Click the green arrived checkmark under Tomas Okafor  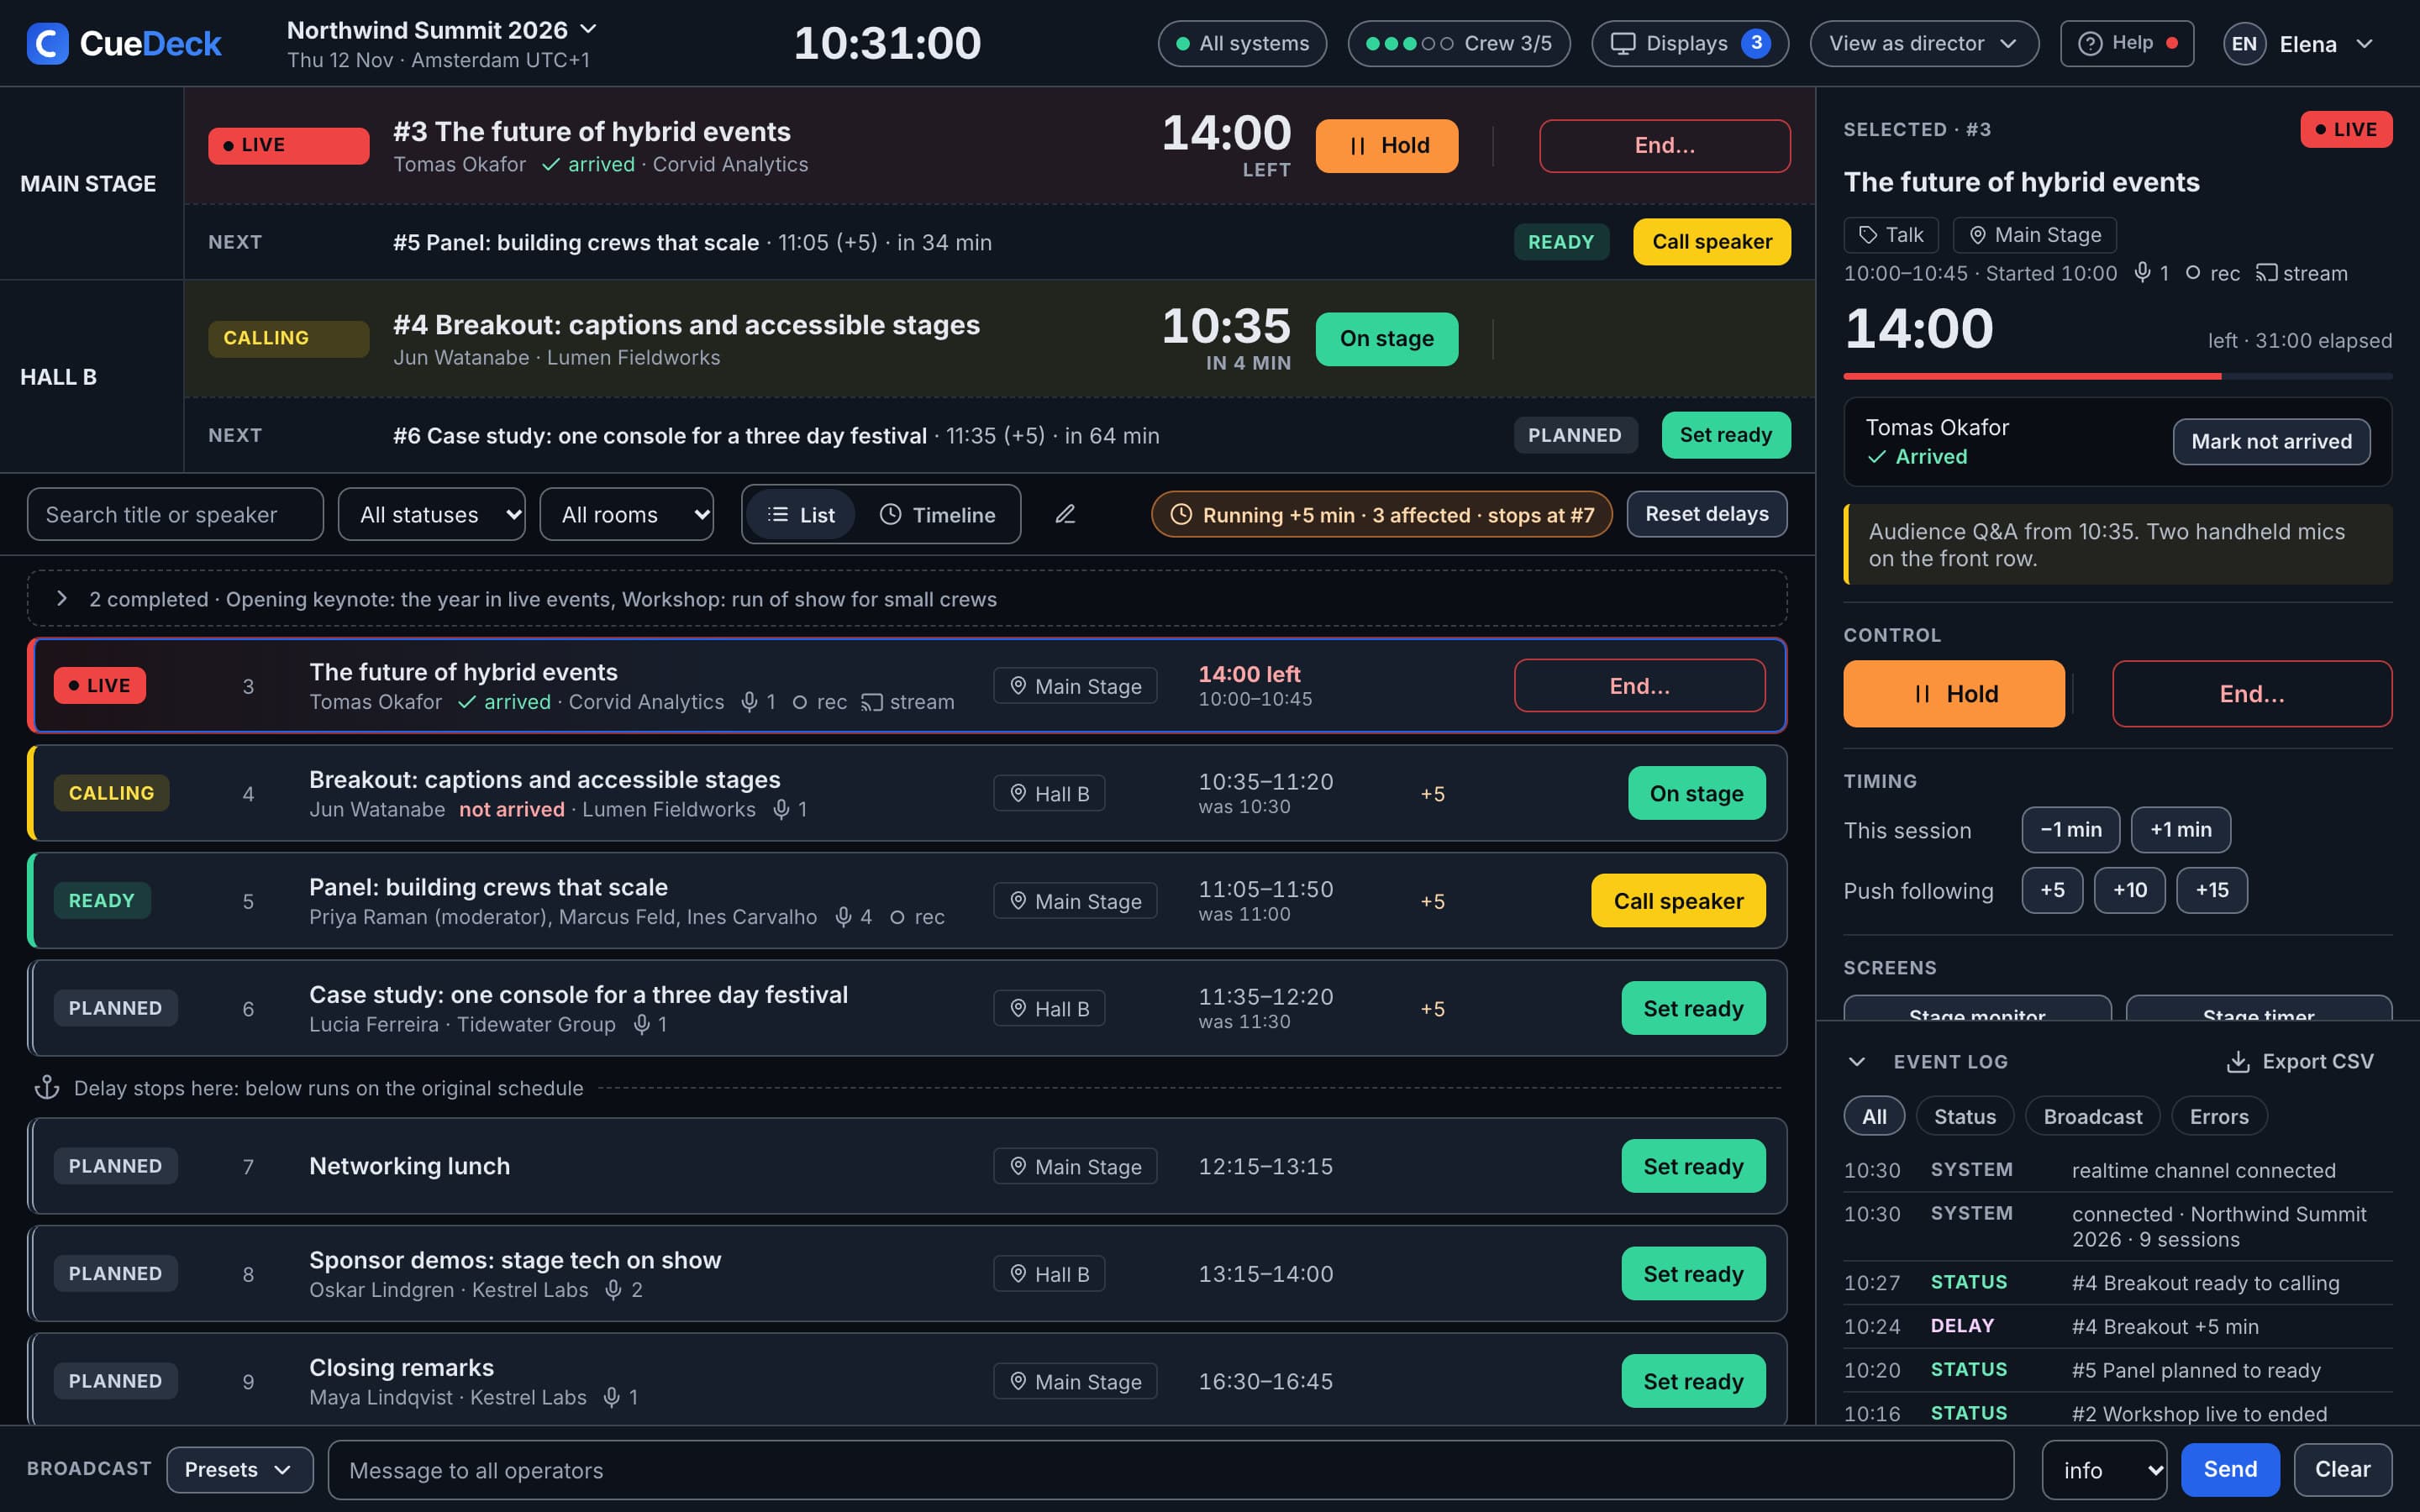tap(1877, 457)
